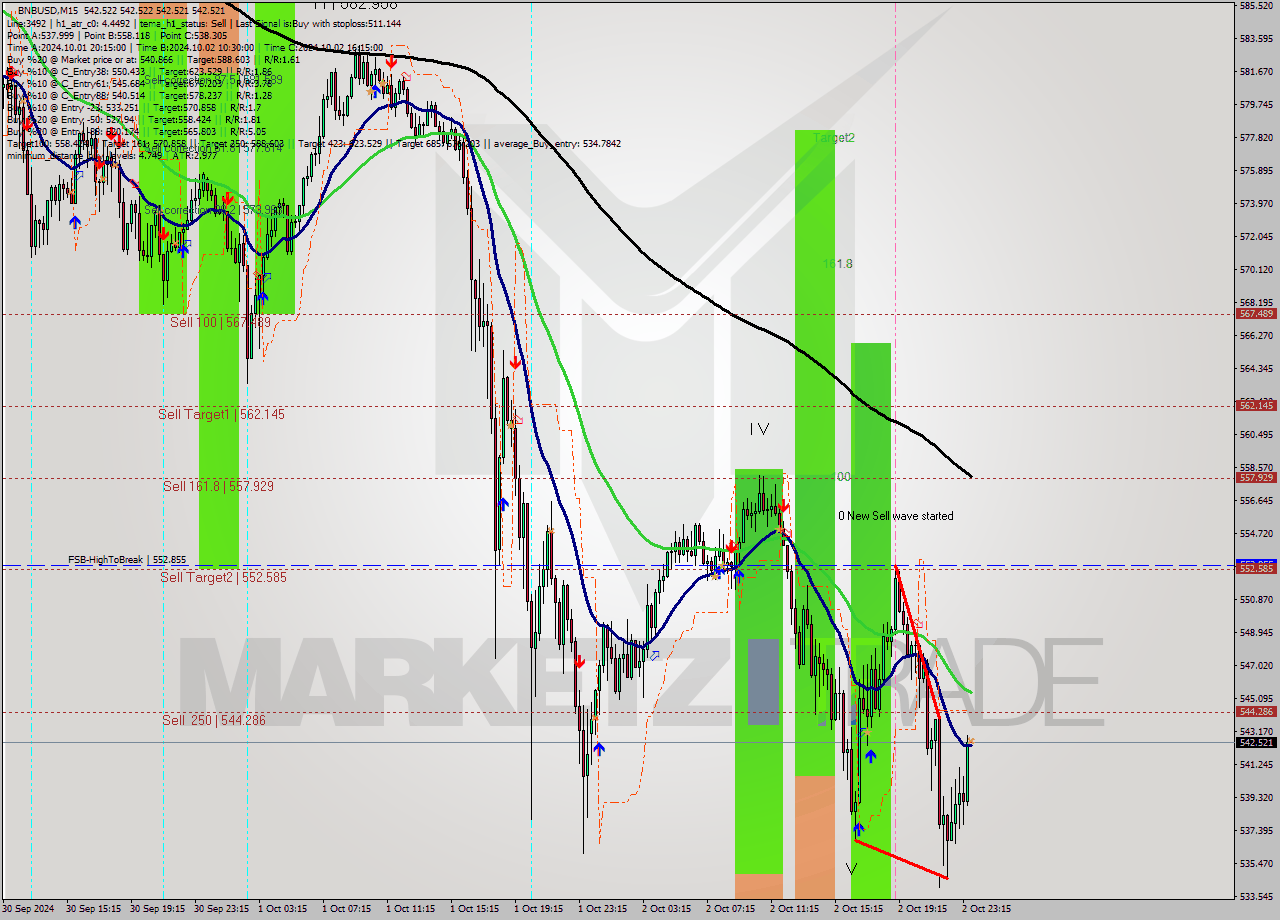This screenshot has width=1280, height=920.
Task: Click the red 544.286 price tag on the axis
Action: coord(1256,711)
